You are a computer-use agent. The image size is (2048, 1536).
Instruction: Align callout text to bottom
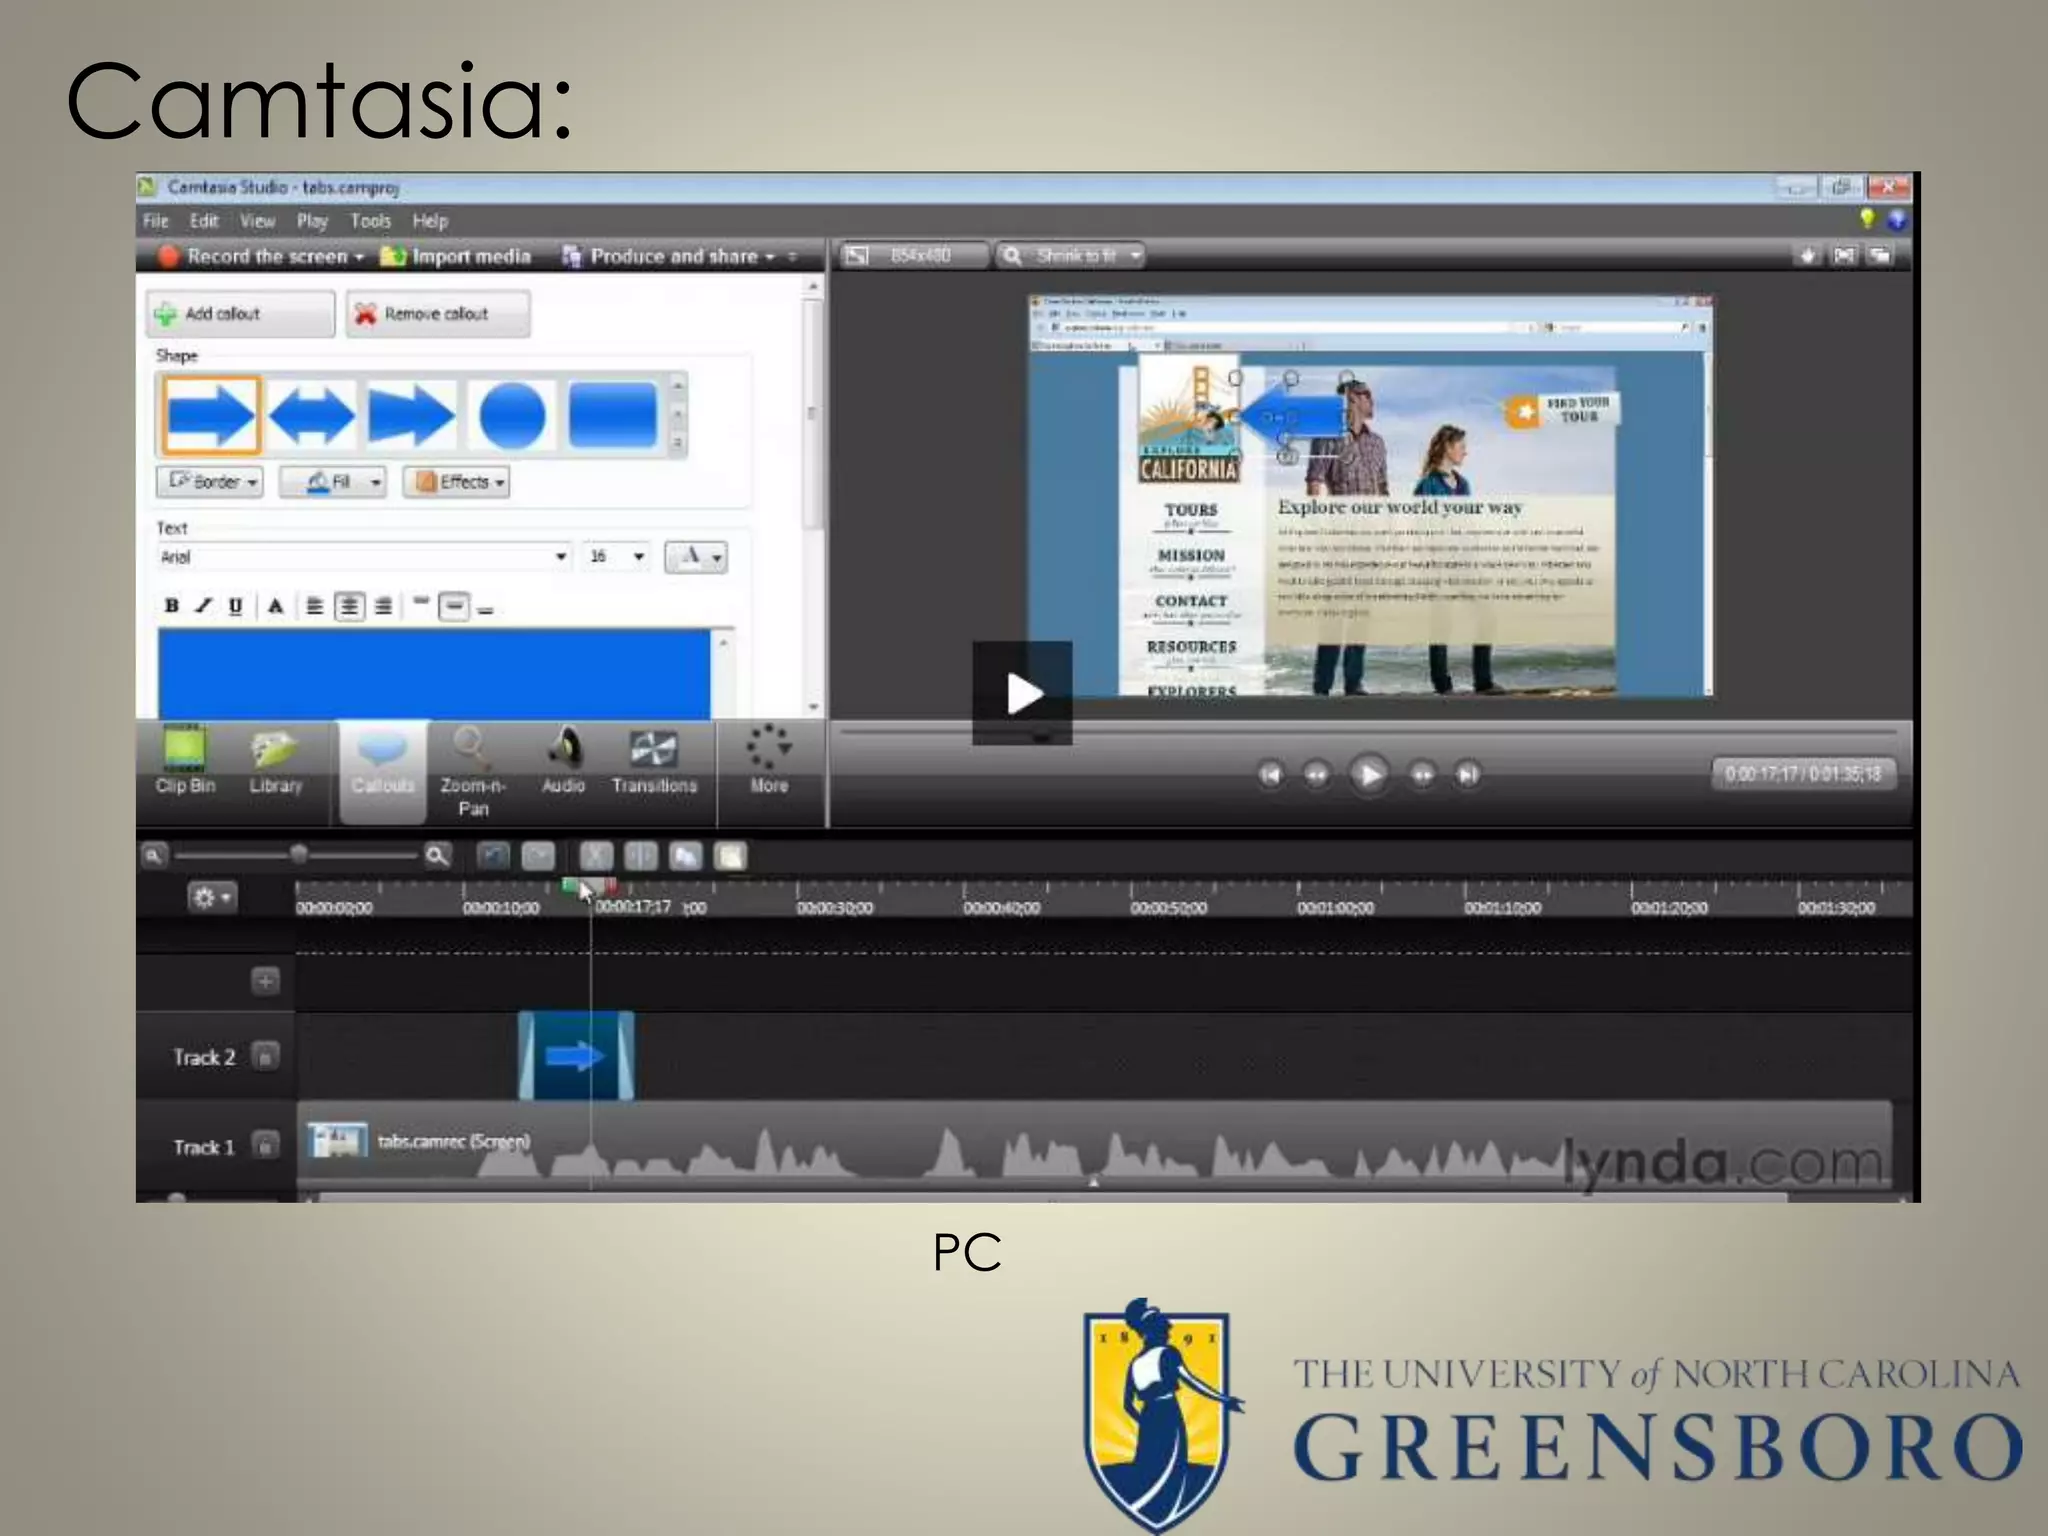point(486,608)
